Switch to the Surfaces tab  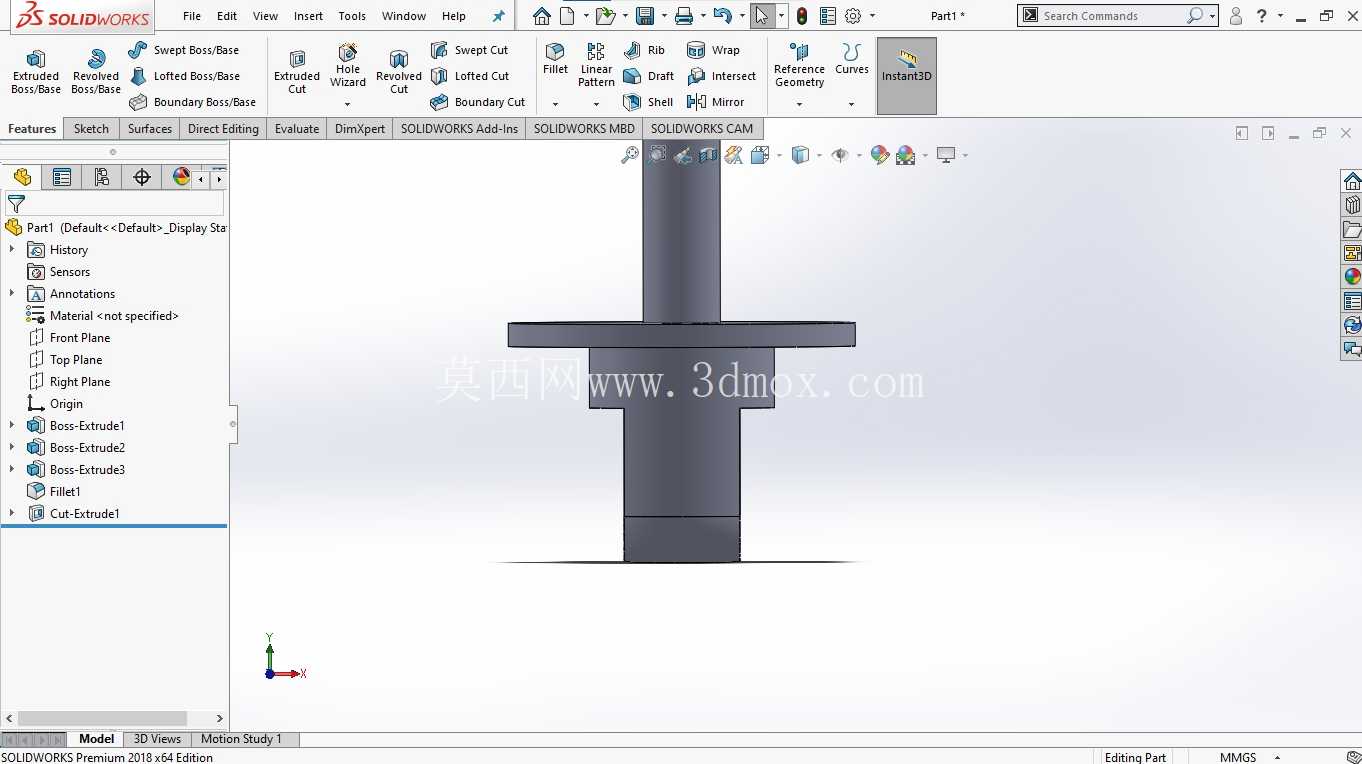click(150, 129)
